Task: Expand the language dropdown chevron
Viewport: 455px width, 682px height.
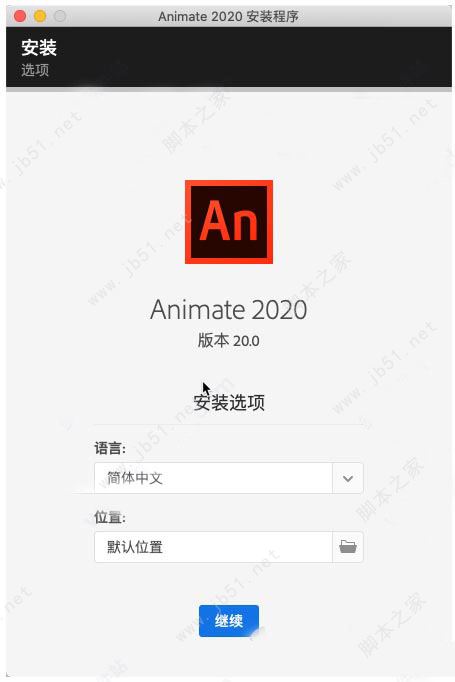Action: [x=348, y=478]
